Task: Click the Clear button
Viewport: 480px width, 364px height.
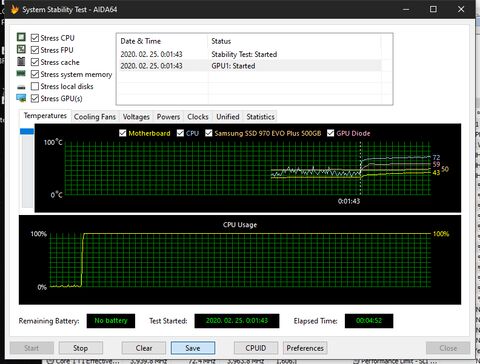Action: [x=144, y=348]
